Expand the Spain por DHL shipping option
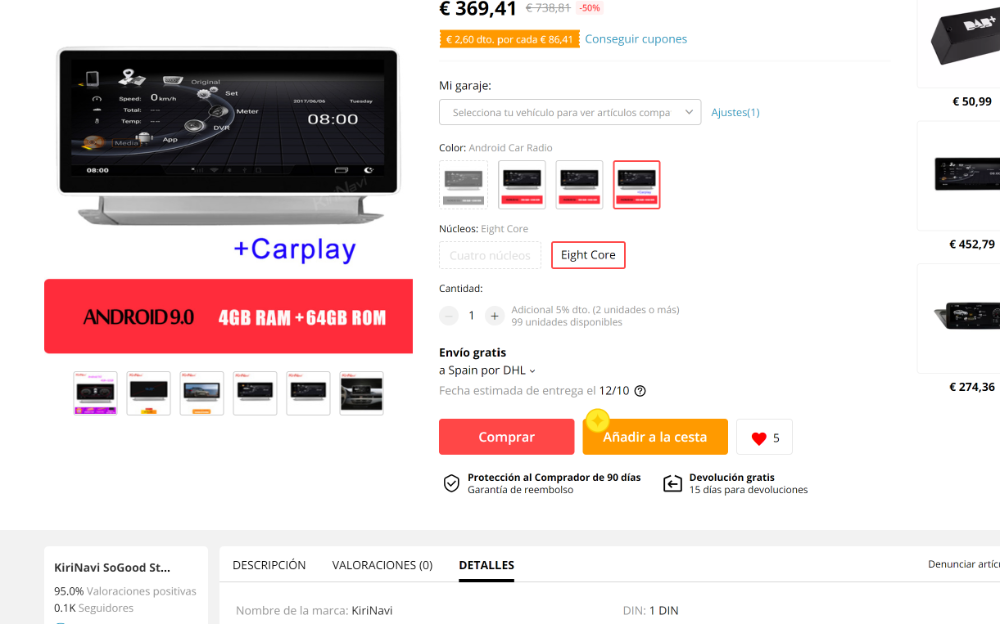This screenshot has width=1000, height=624. coord(487,371)
